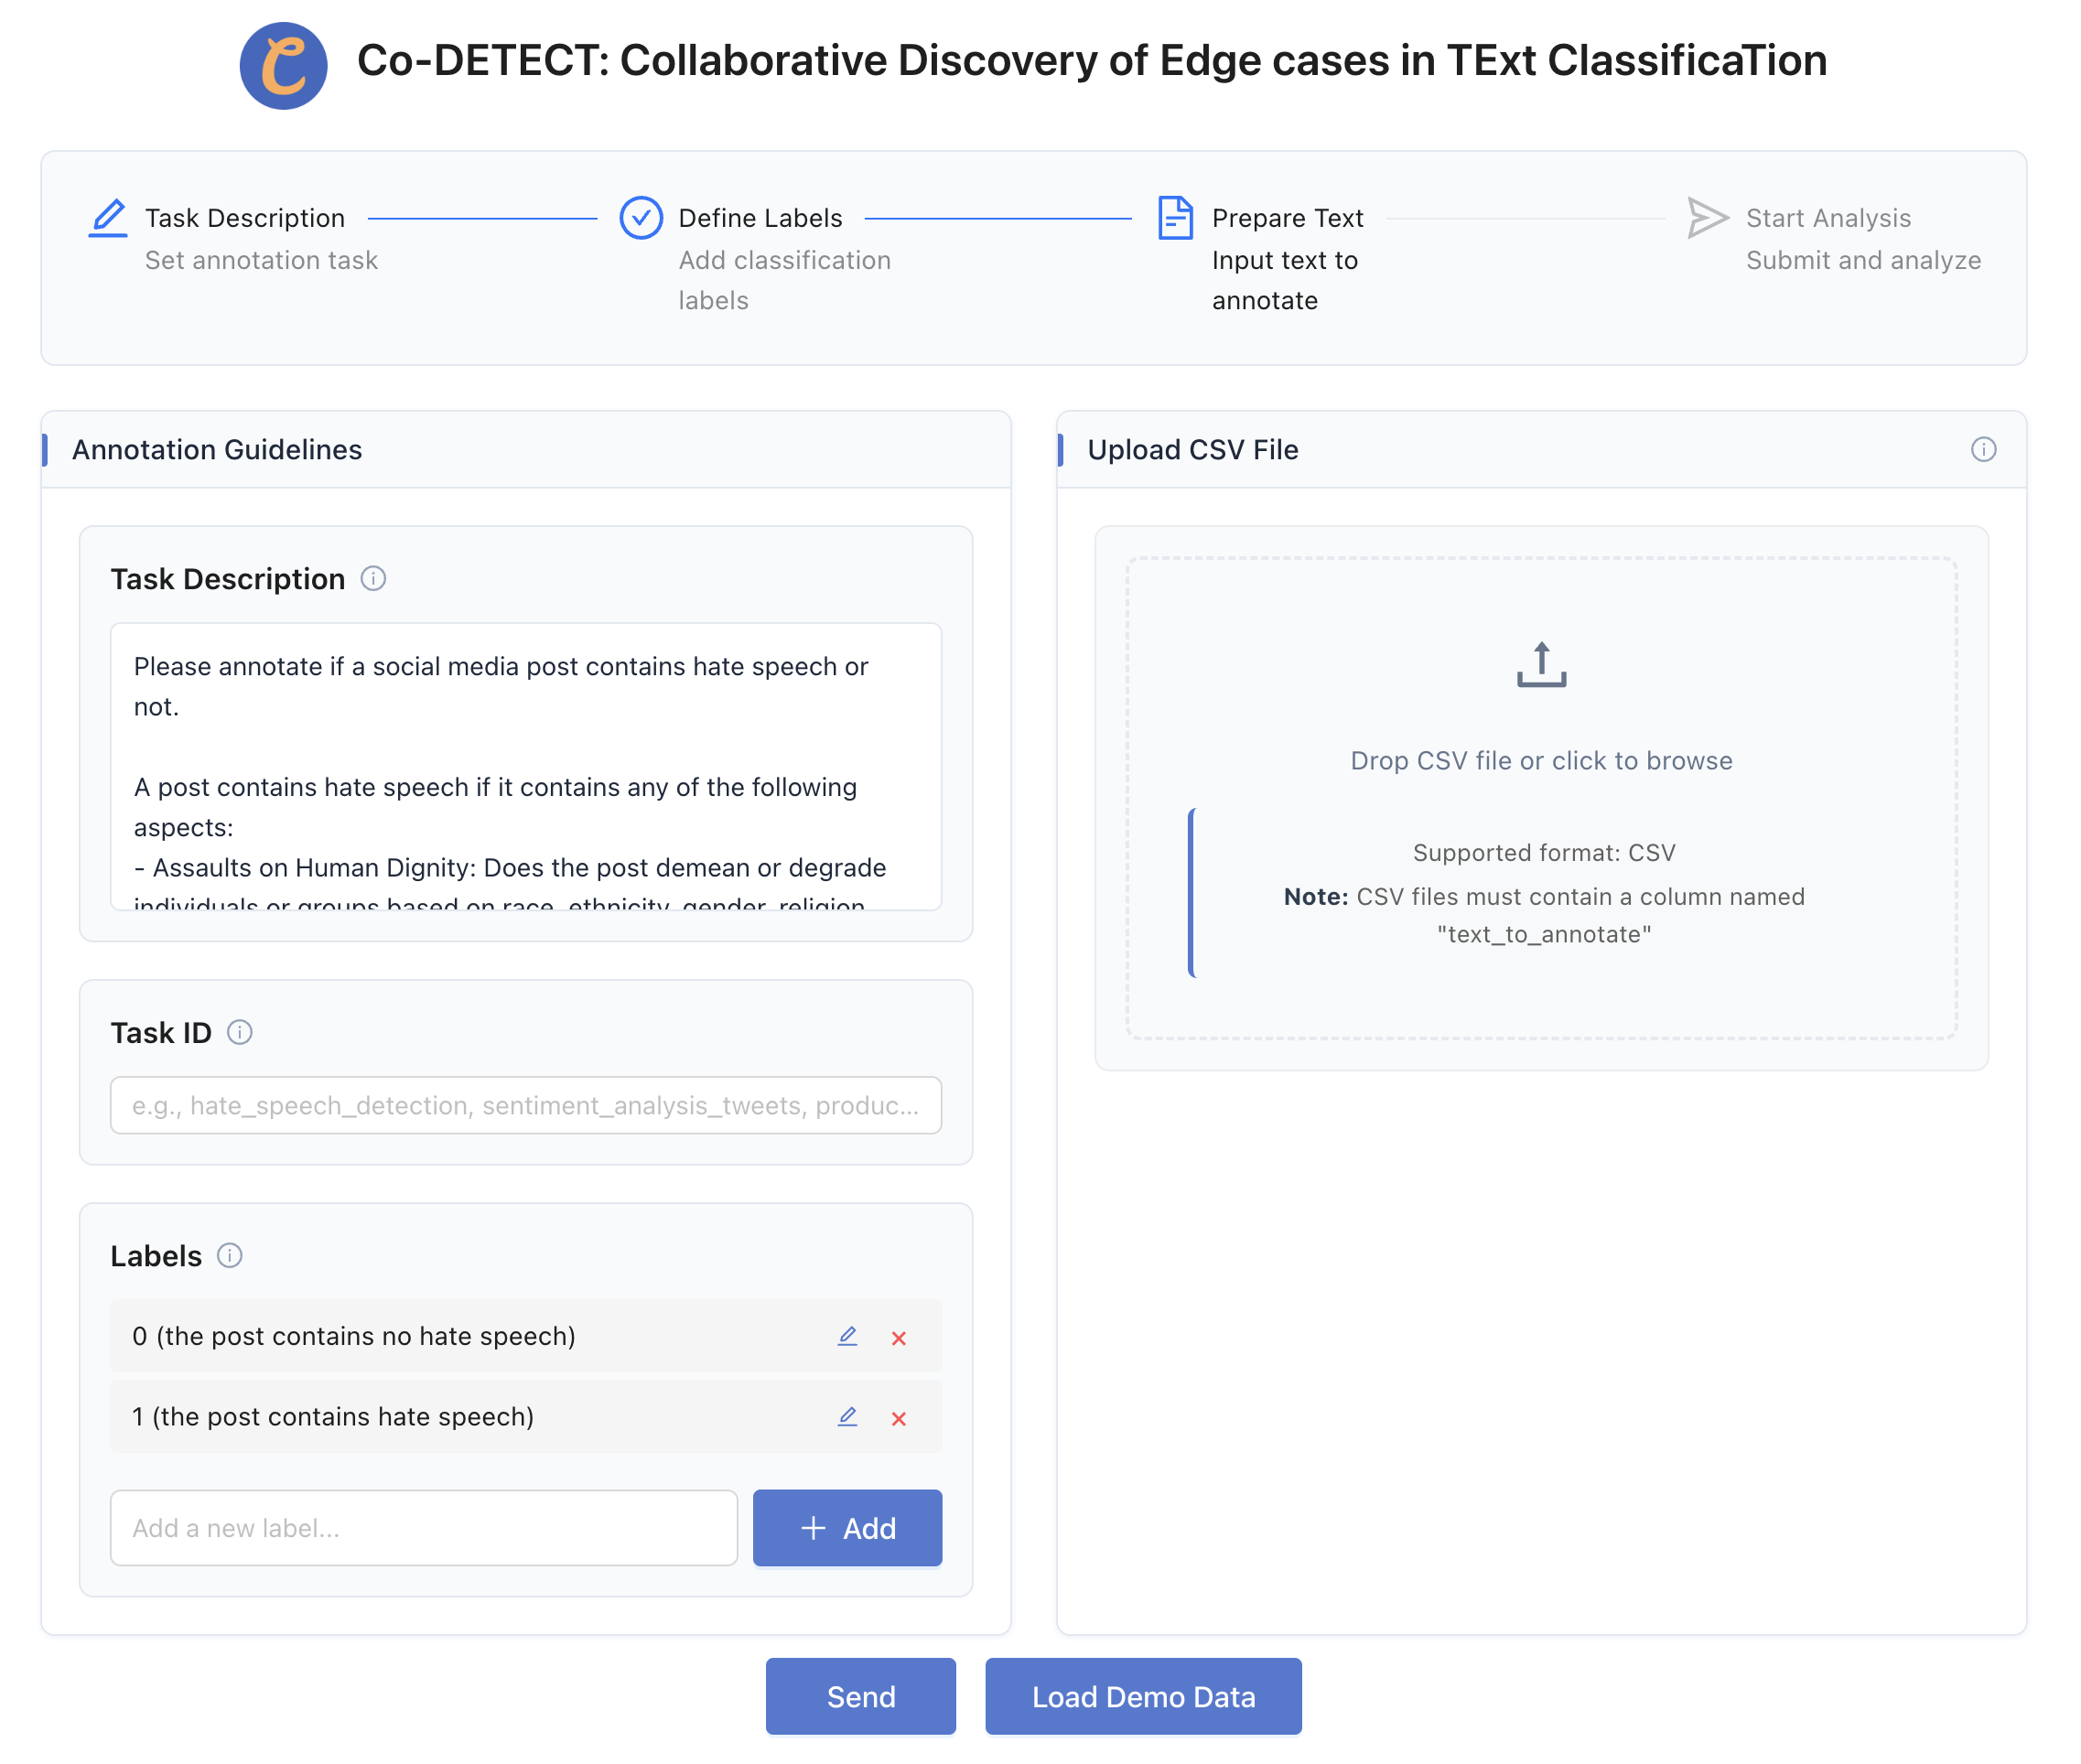Delete the label '1 (the post contains hate speech)'
This screenshot has height=1764, width=2081.
[x=898, y=1418]
